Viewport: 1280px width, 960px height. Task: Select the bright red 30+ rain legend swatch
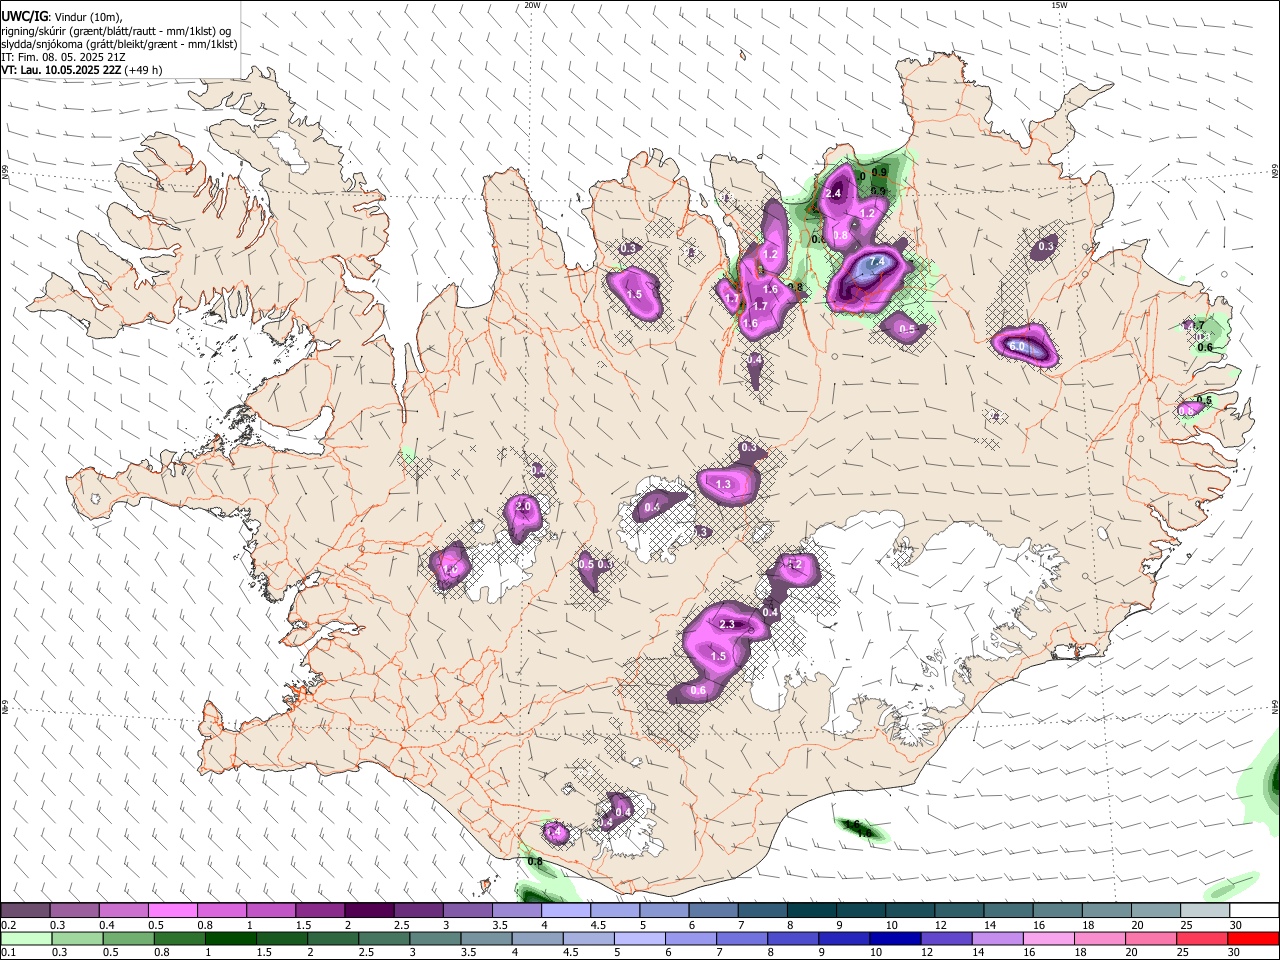point(1254,939)
